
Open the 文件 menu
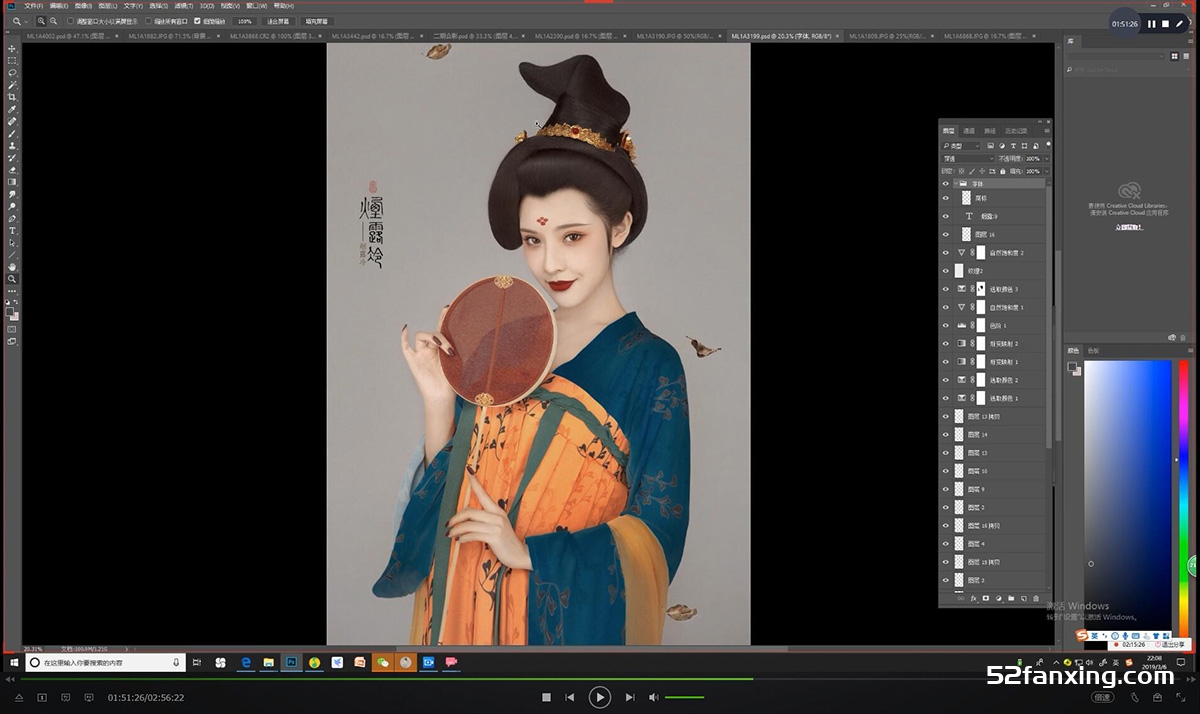33,6
